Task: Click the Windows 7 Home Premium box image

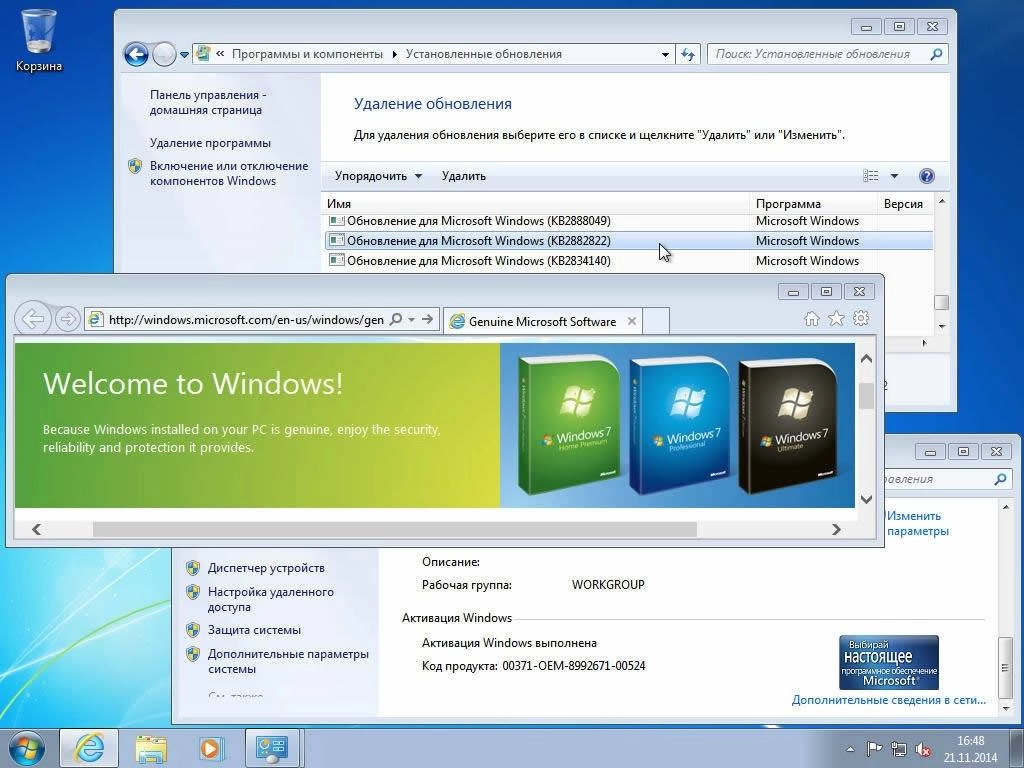Action: pos(569,424)
